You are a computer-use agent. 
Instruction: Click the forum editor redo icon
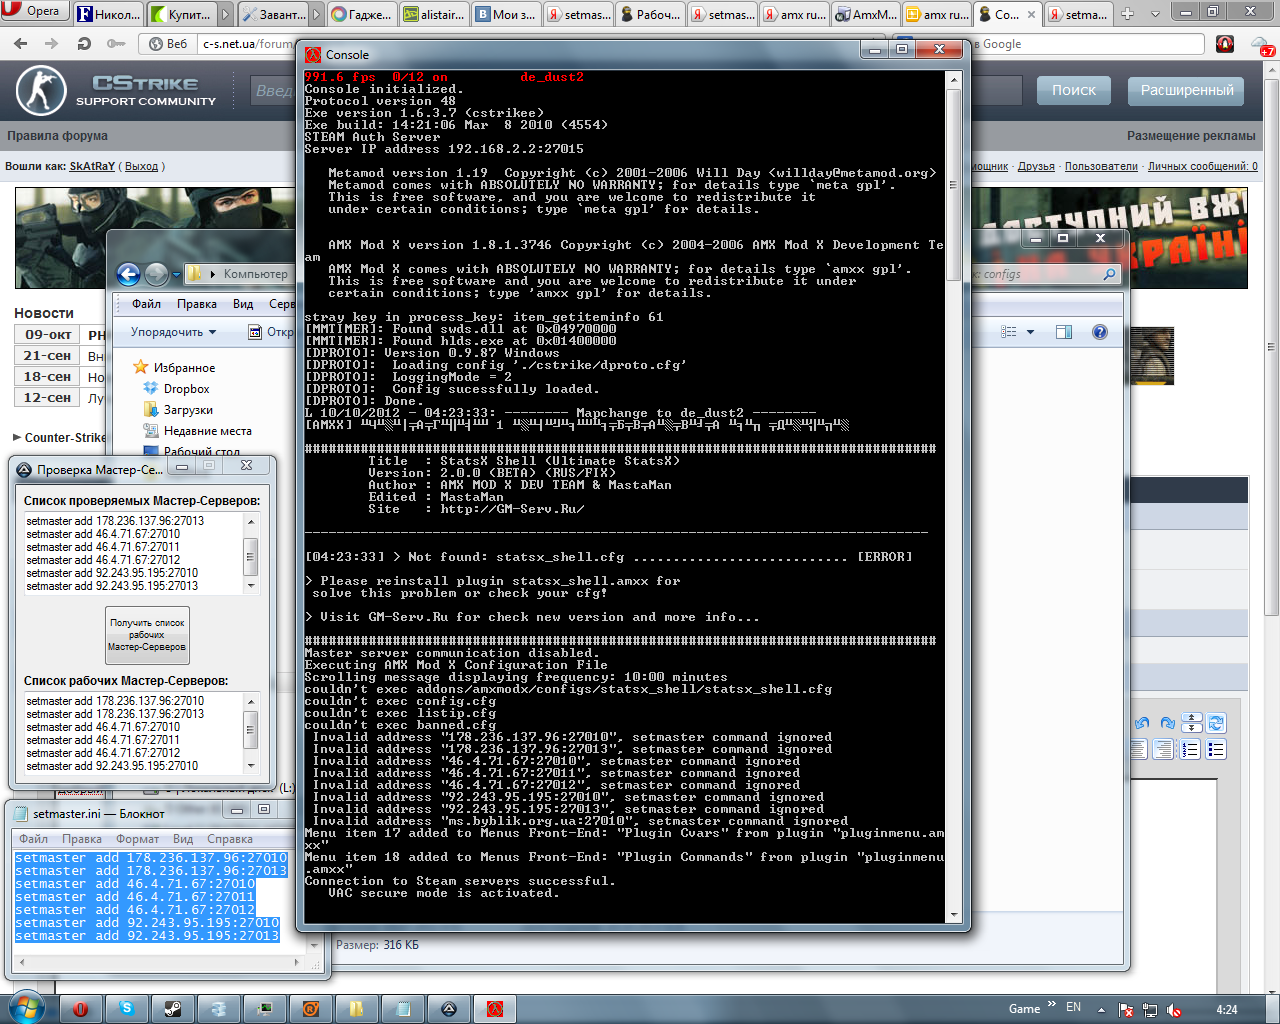[1166, 723]
